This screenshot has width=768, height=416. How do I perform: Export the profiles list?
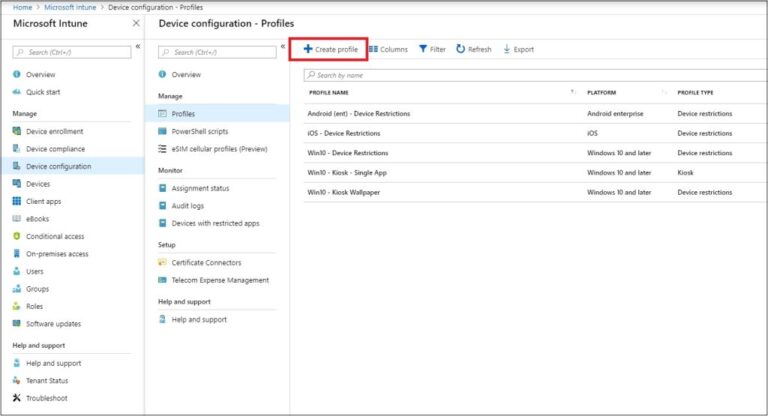(518, 49)
